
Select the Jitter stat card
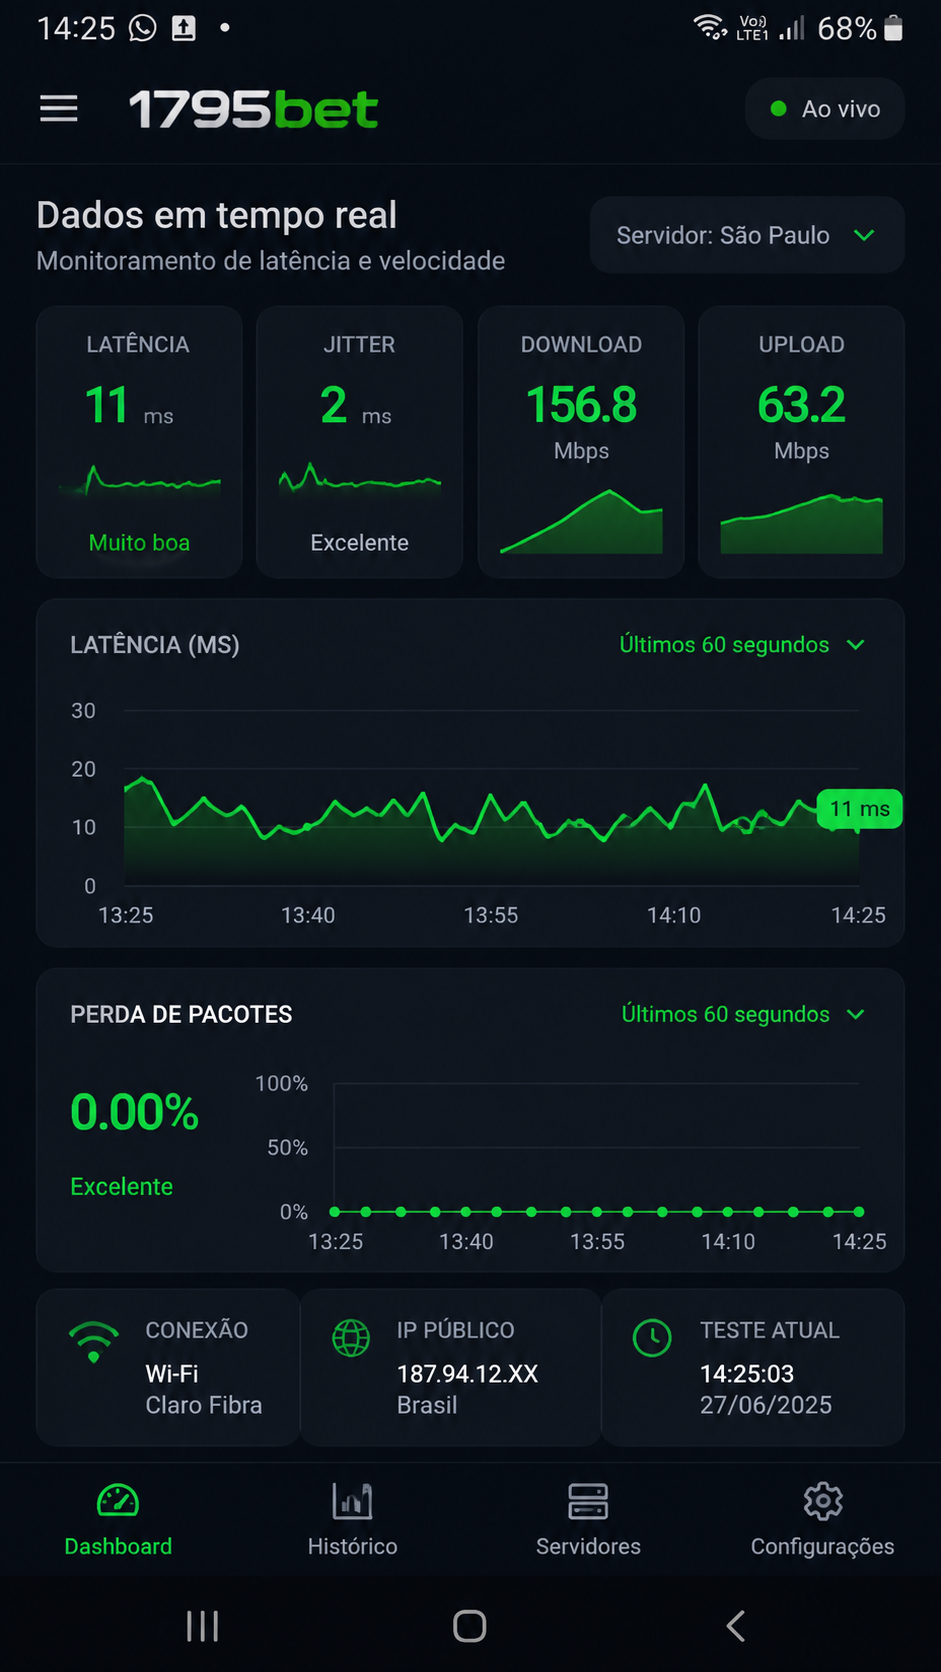[359, 442]
